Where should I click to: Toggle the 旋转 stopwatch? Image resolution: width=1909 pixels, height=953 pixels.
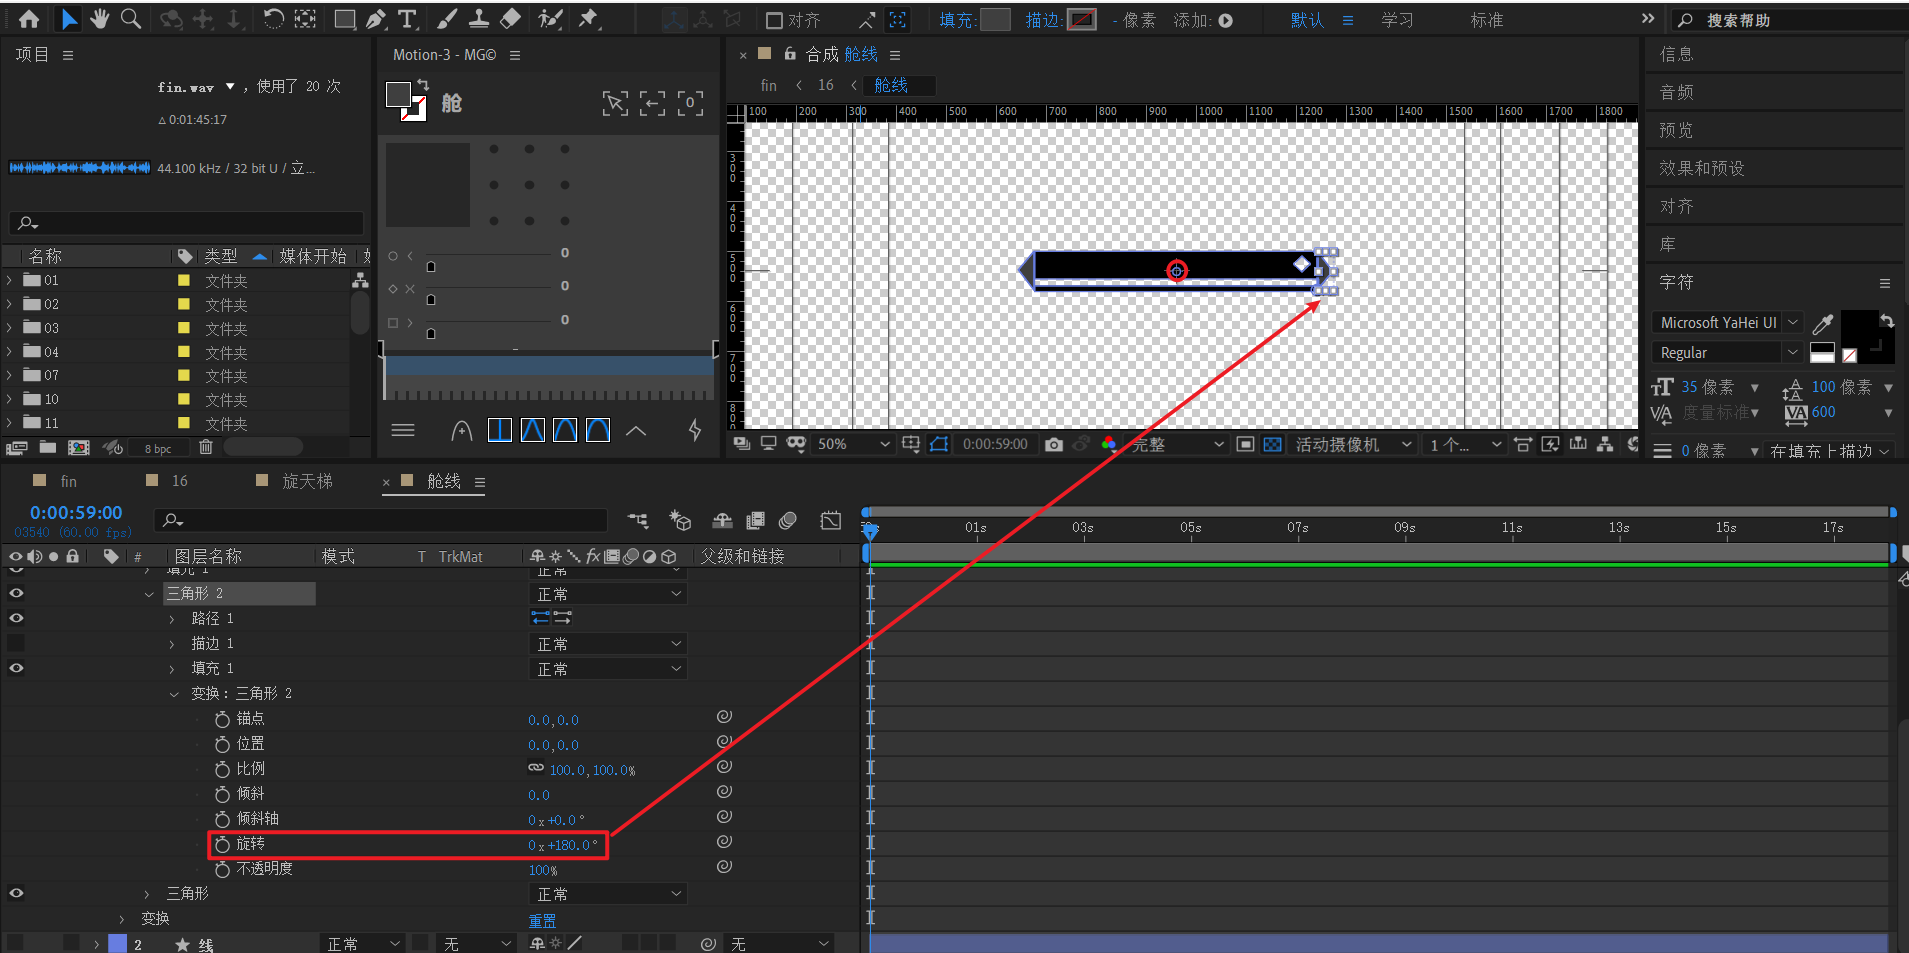222,844
